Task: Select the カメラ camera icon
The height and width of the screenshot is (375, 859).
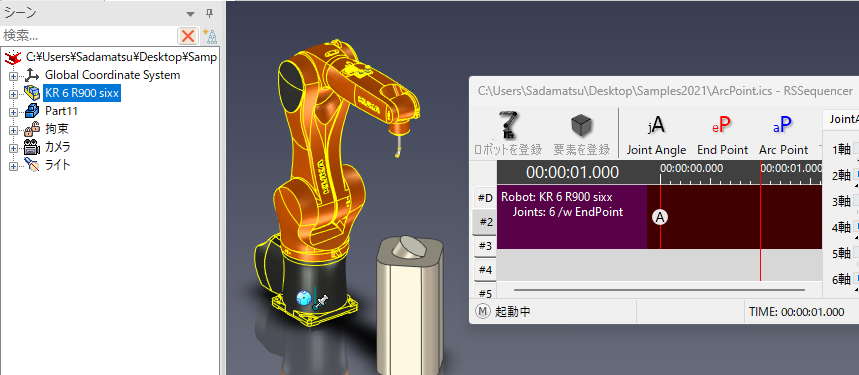Action: click(x=32, y=147)
